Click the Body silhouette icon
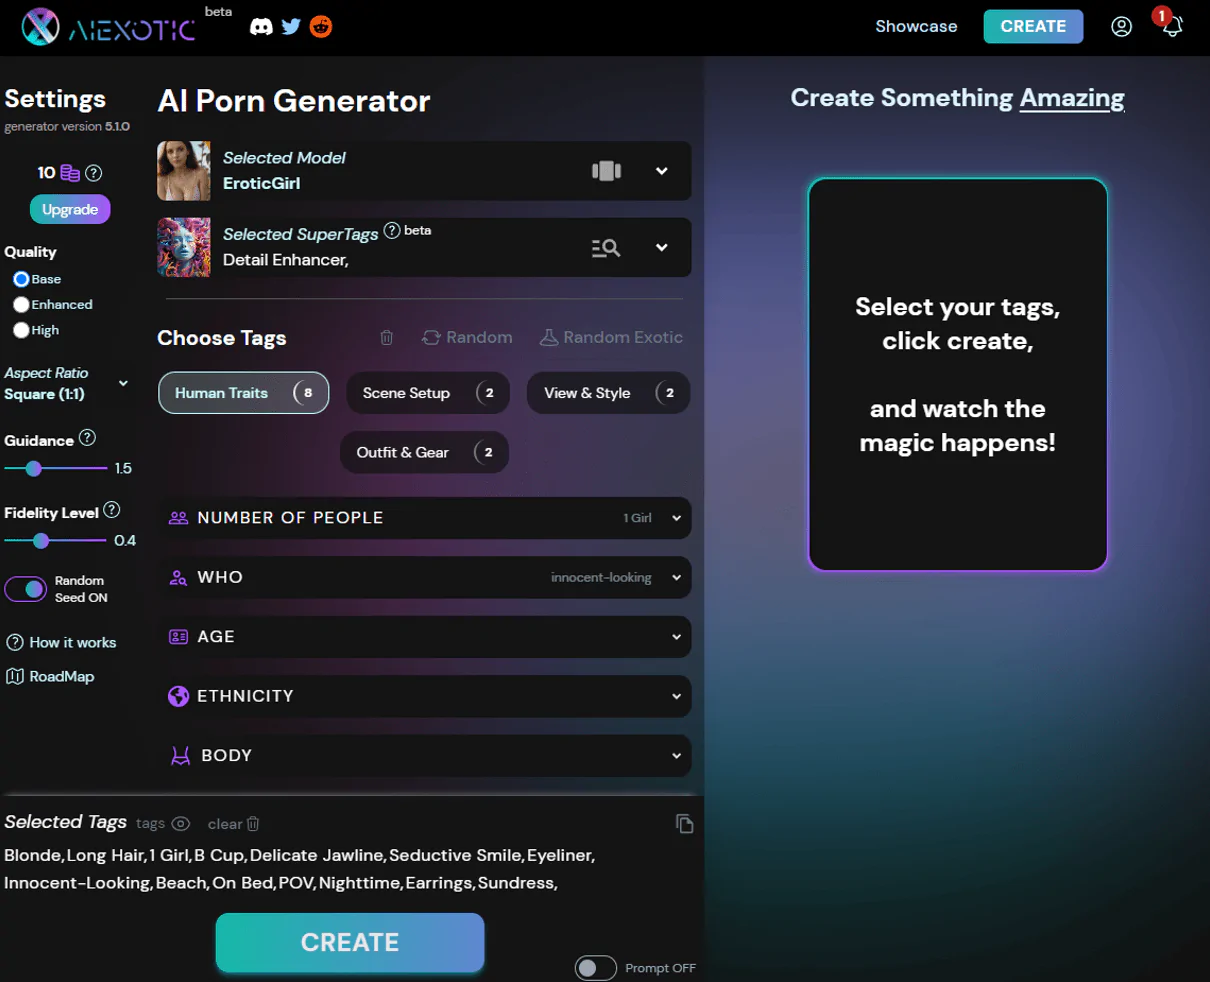 click(180, 756)
